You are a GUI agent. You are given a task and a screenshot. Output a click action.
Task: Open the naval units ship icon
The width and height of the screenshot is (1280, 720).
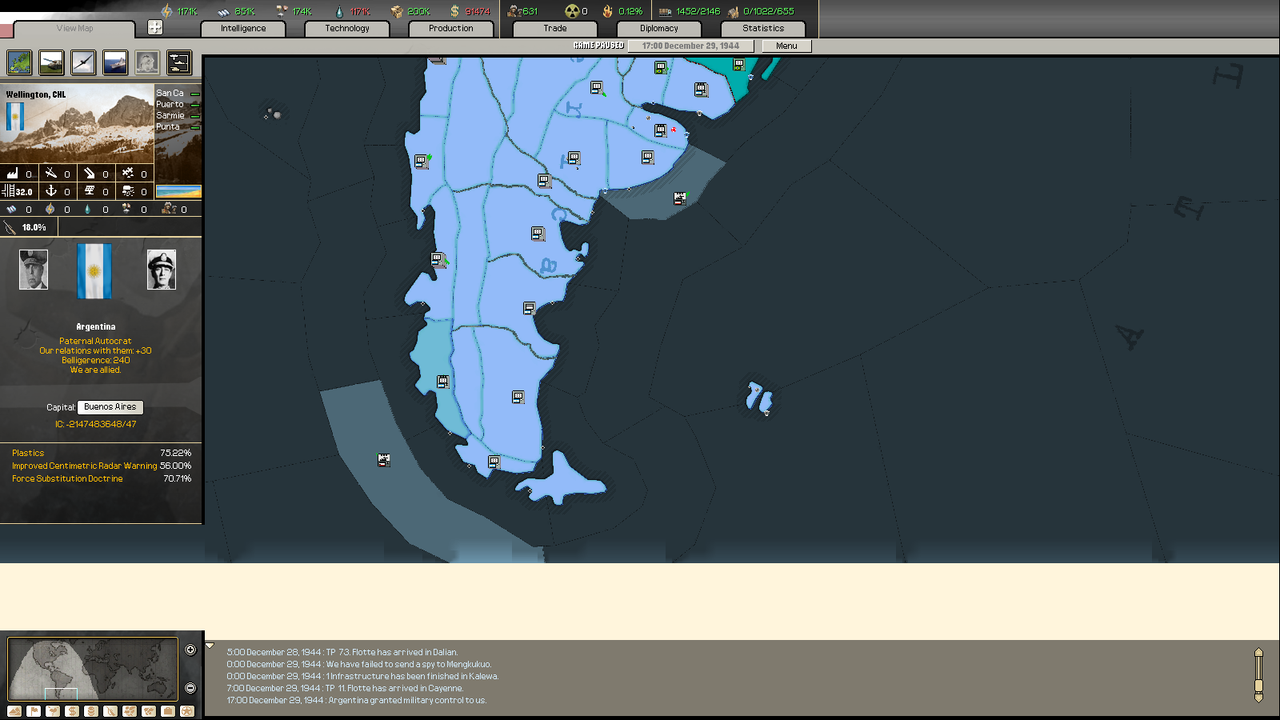pos(116,63)
